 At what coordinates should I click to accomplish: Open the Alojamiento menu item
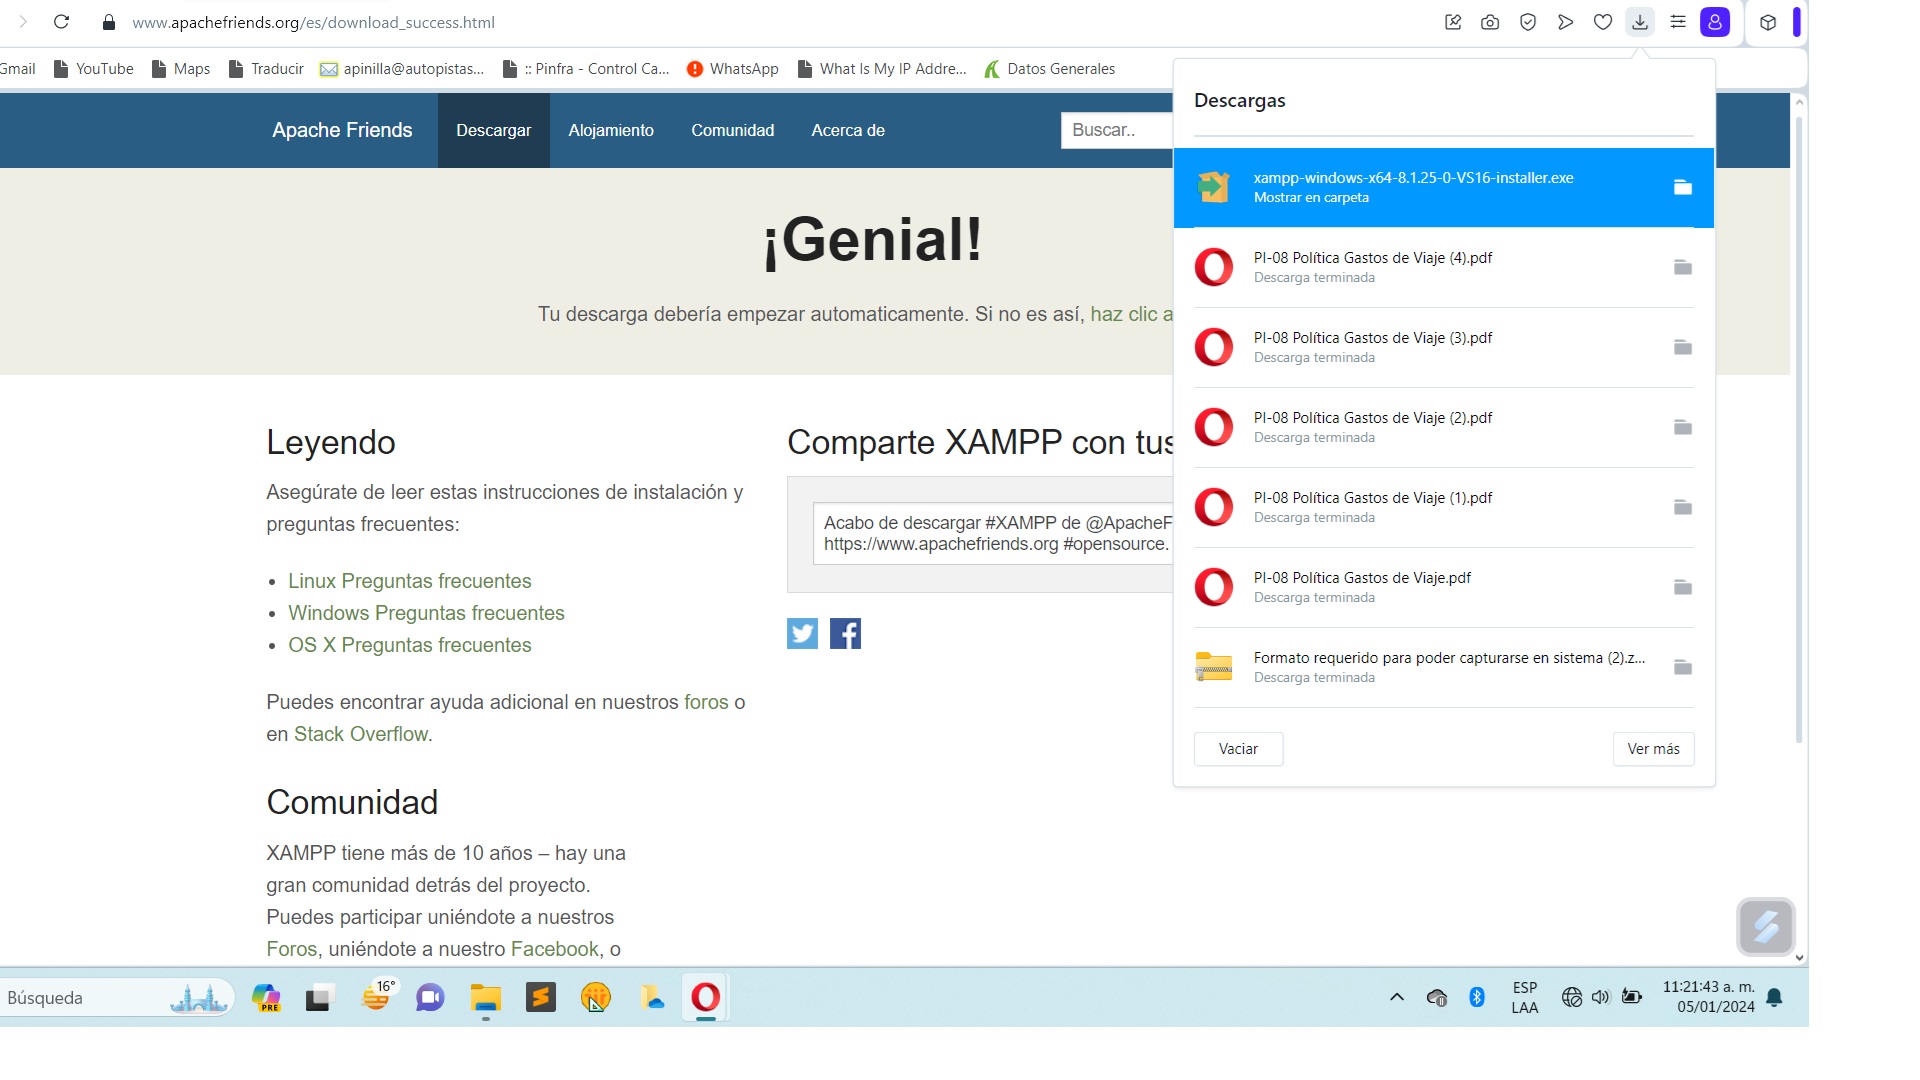611,130
